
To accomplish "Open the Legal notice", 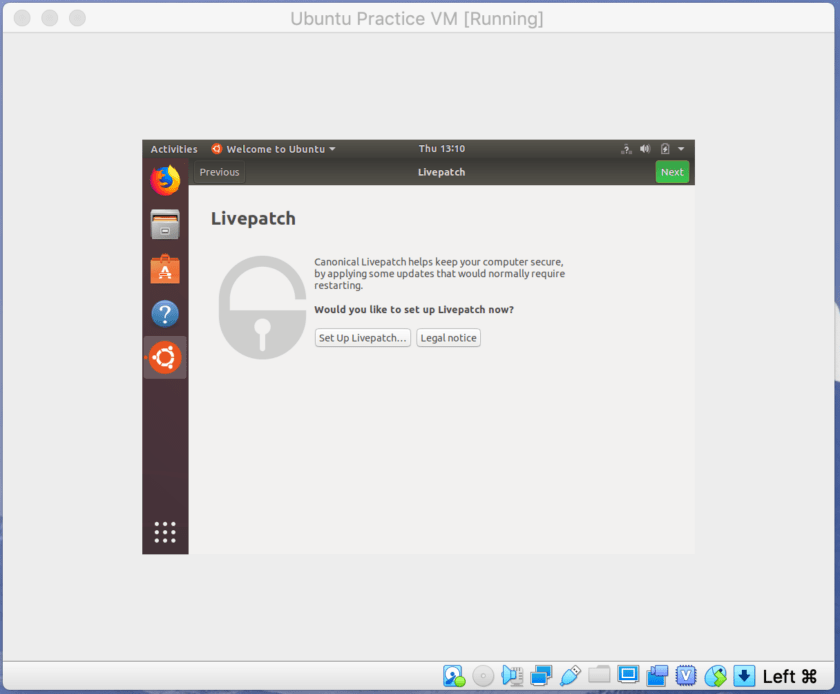I will (x=448, y=338).
